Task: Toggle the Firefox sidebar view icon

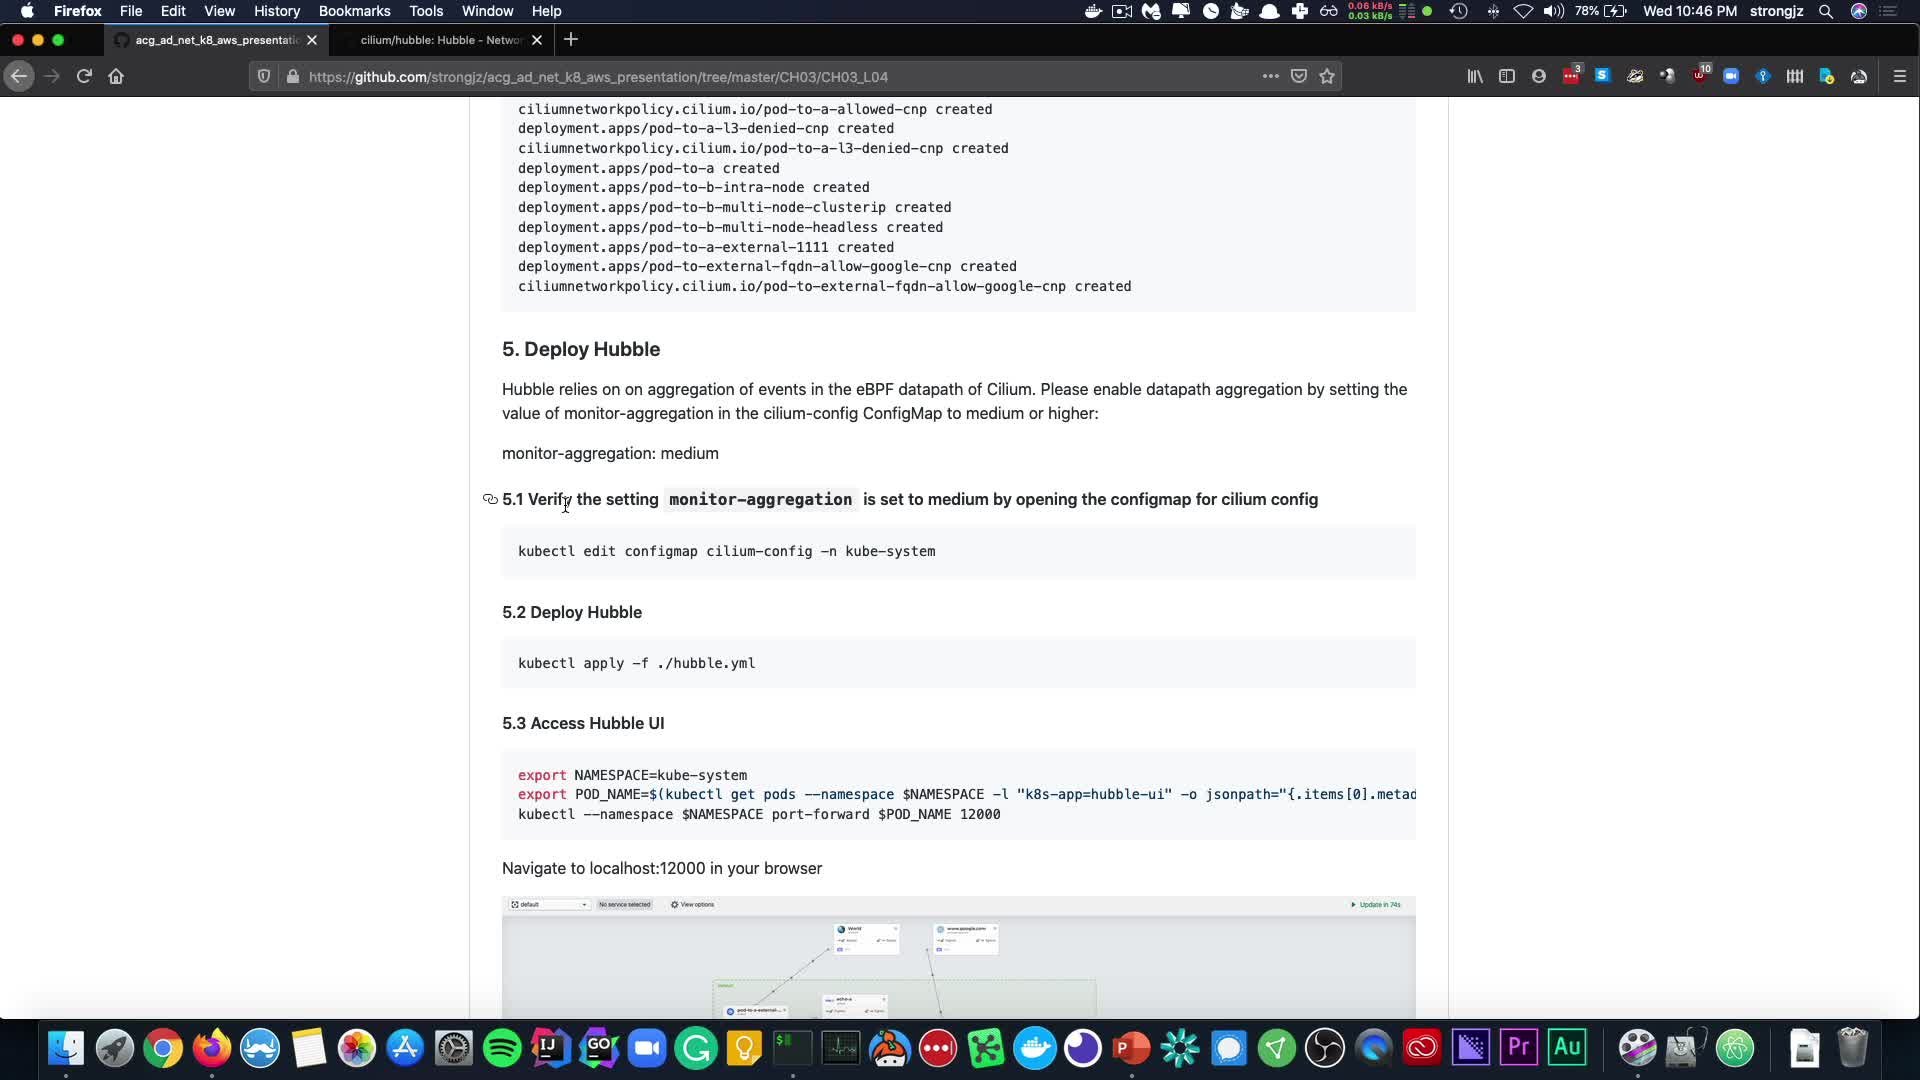Action: pos(1507,76)
